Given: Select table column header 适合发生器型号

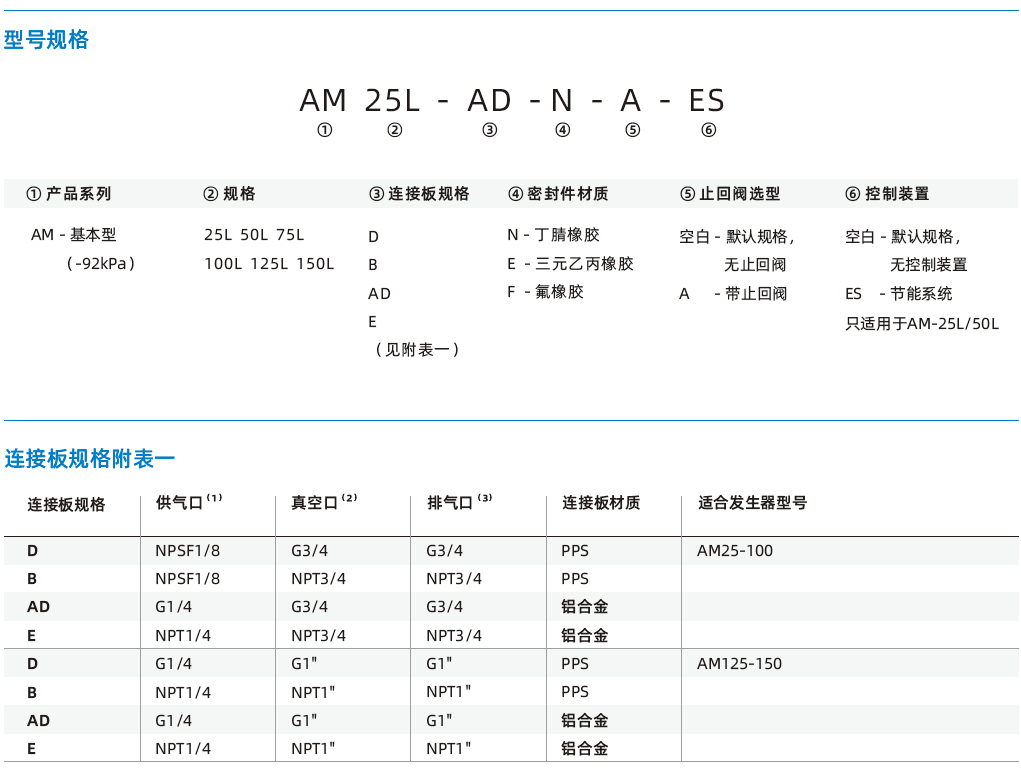Looking at the screenshot, I should coord(753,503).
